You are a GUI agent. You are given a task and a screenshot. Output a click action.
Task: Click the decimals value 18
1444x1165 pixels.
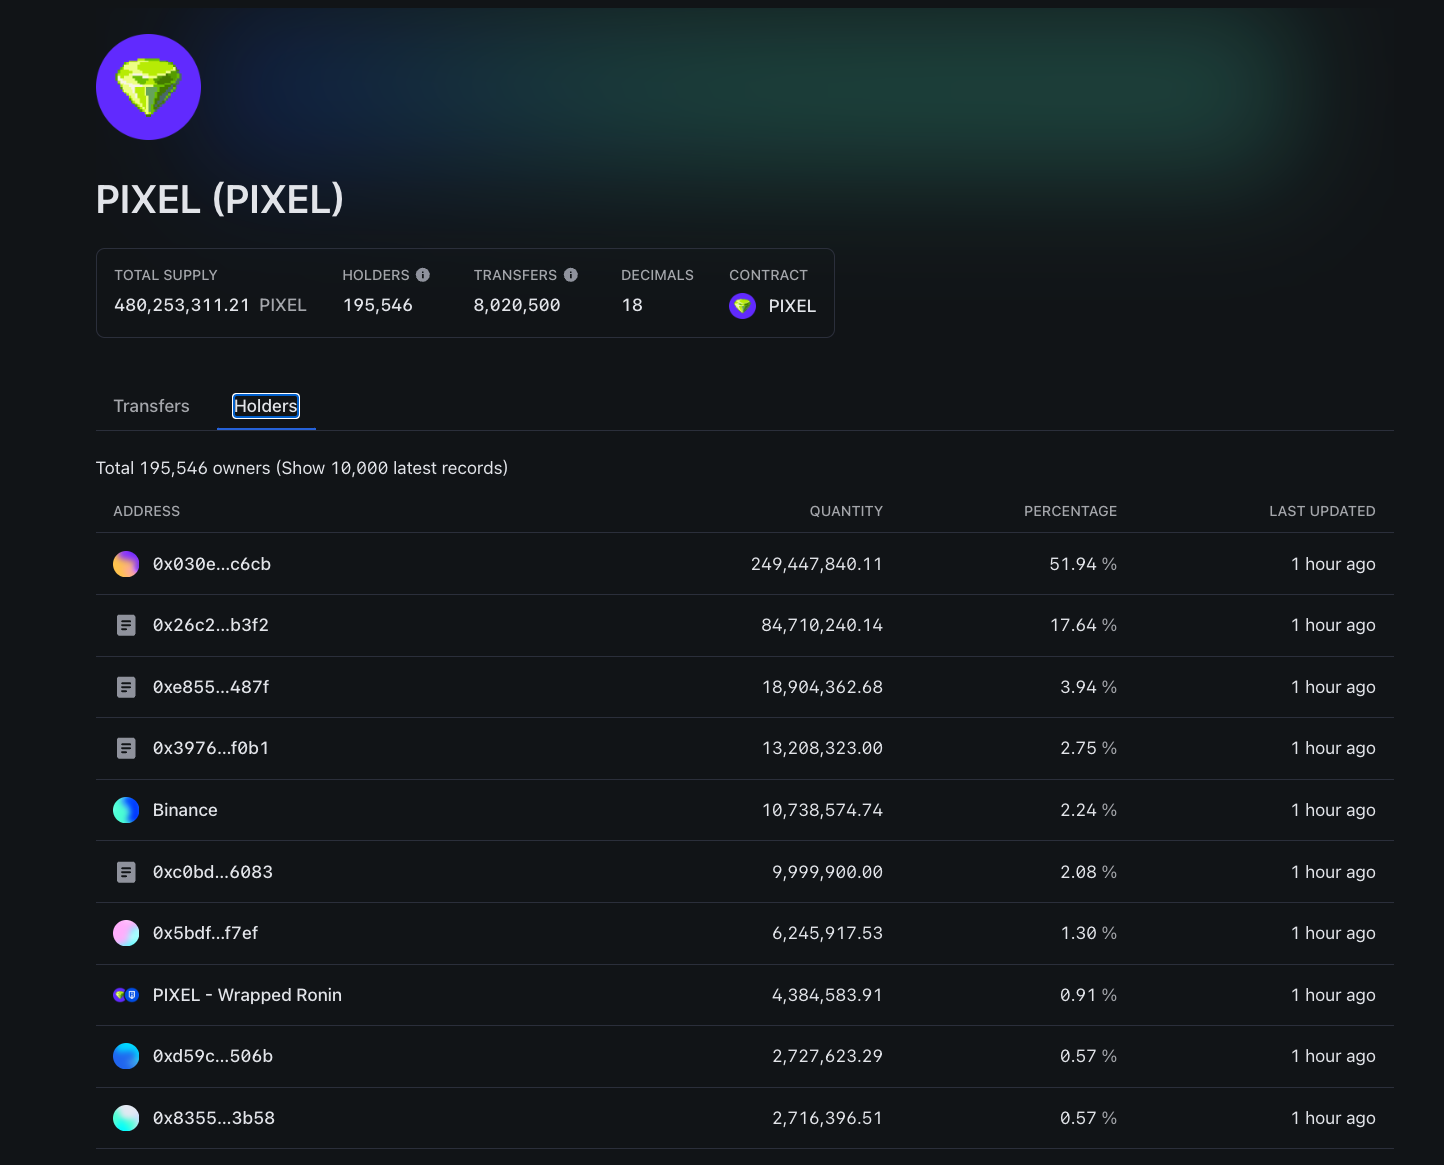click(x=632, y=305)
